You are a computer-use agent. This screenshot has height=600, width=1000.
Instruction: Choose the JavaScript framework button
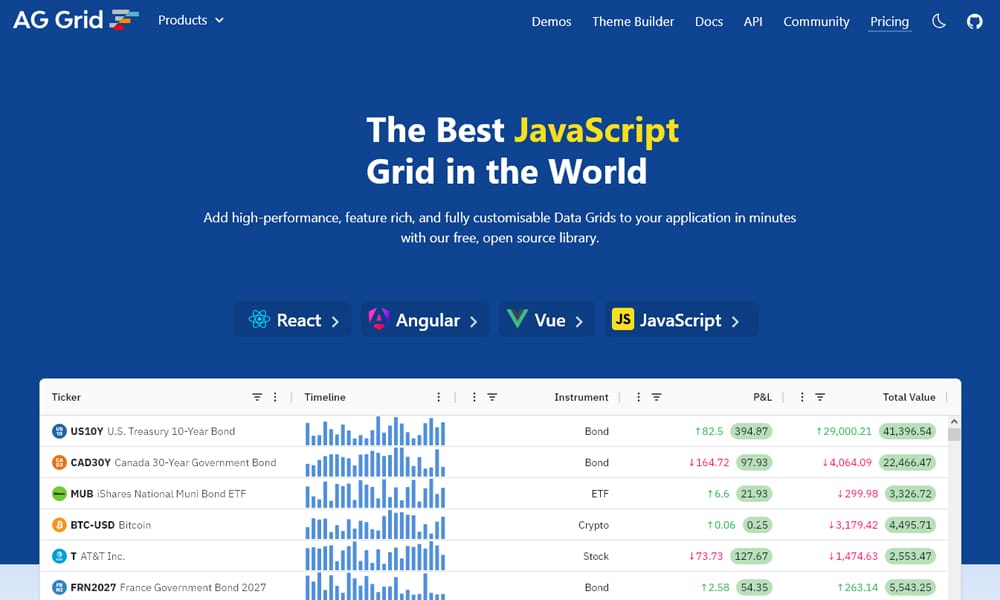681,319
